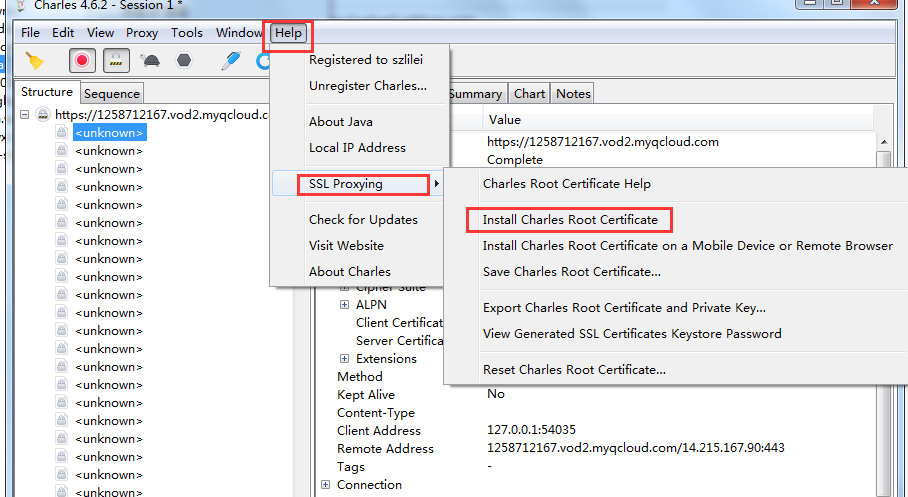Viewport: 908px width, 497px height.
Task: Switch to the Sequence tab
Action: pos(112,93)
